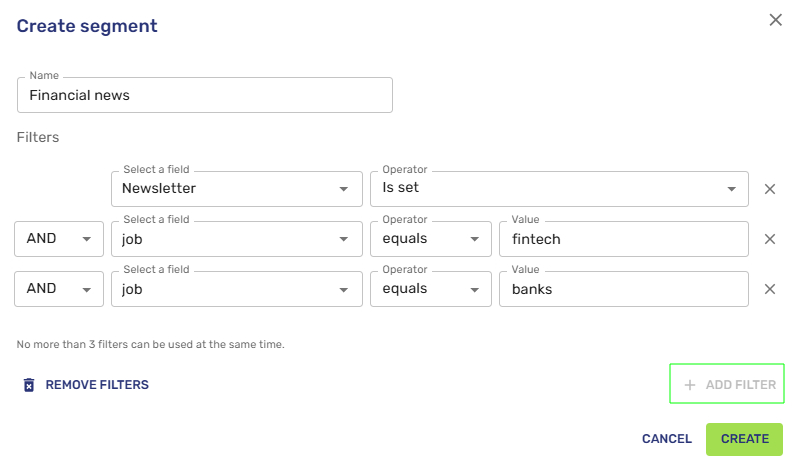Screen dimensions: 798x470
Task: Remove the Newsletter filter row
Action: point(770,189)
